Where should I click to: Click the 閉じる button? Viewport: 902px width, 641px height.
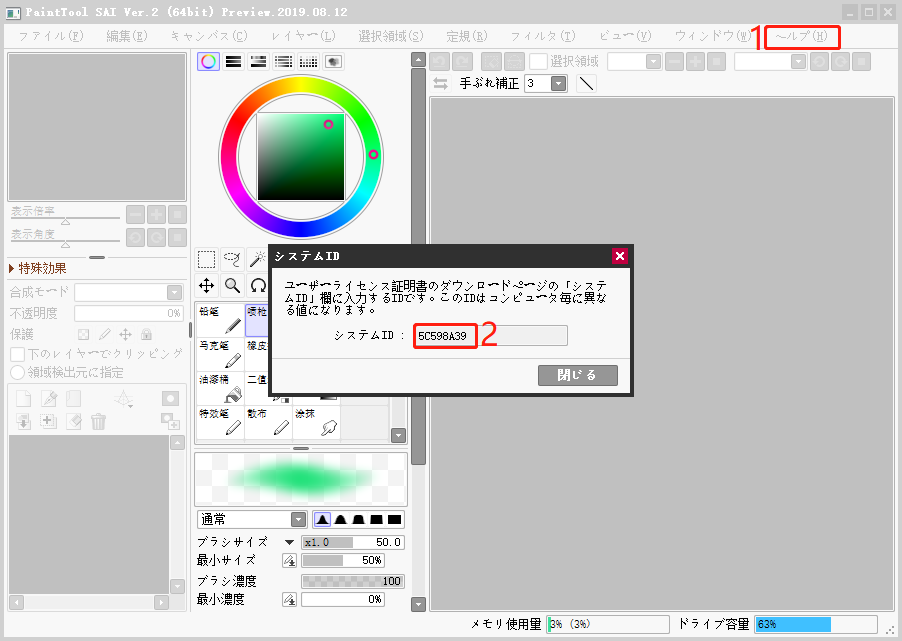(578, 375)
